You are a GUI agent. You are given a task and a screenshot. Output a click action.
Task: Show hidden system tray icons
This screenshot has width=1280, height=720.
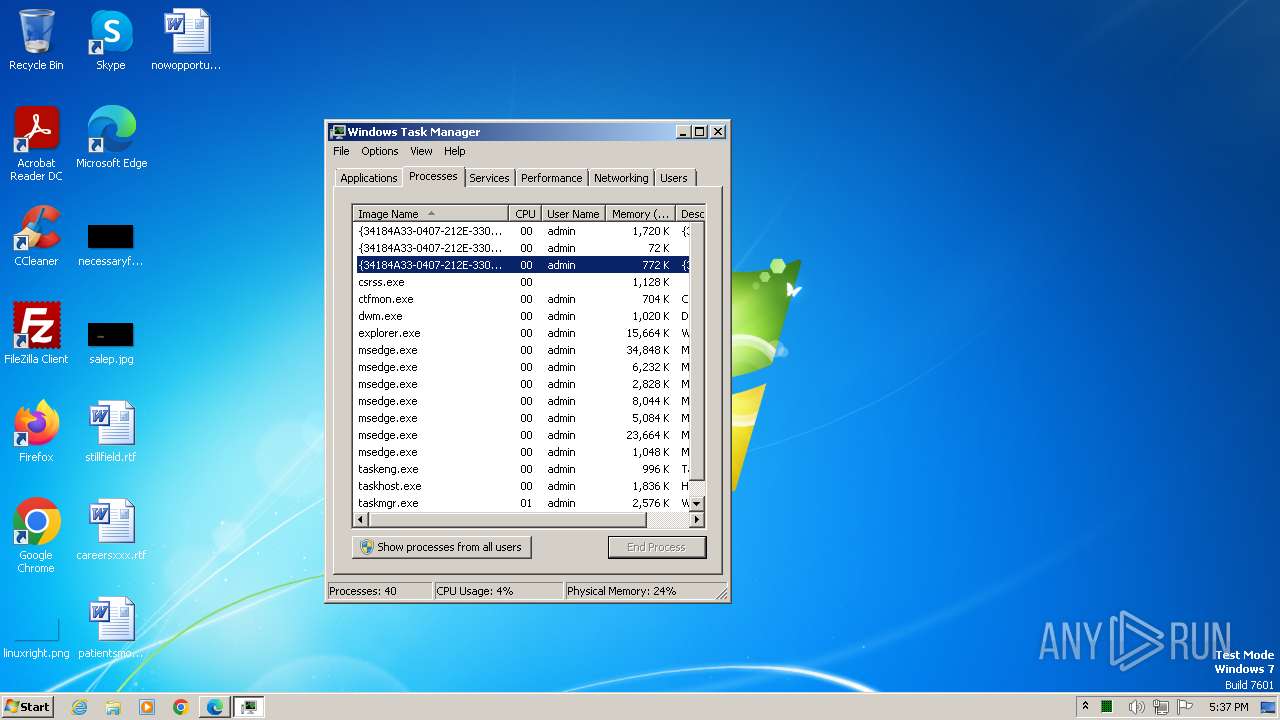pyautogui.click(x=1086, y=706)
